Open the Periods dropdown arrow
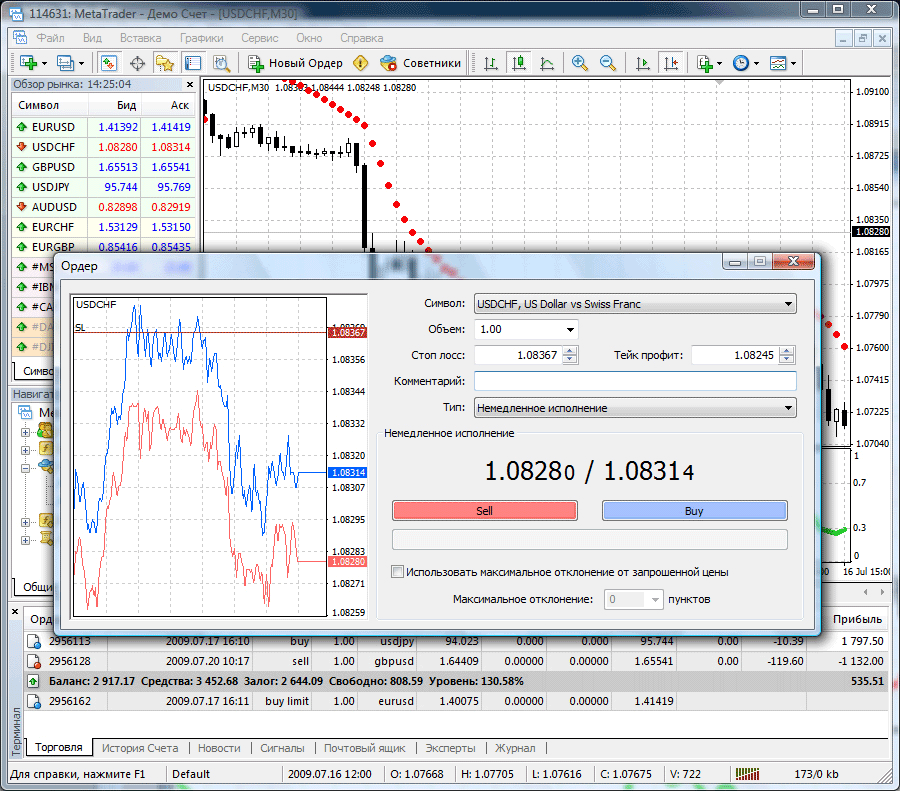 (757, 63)
